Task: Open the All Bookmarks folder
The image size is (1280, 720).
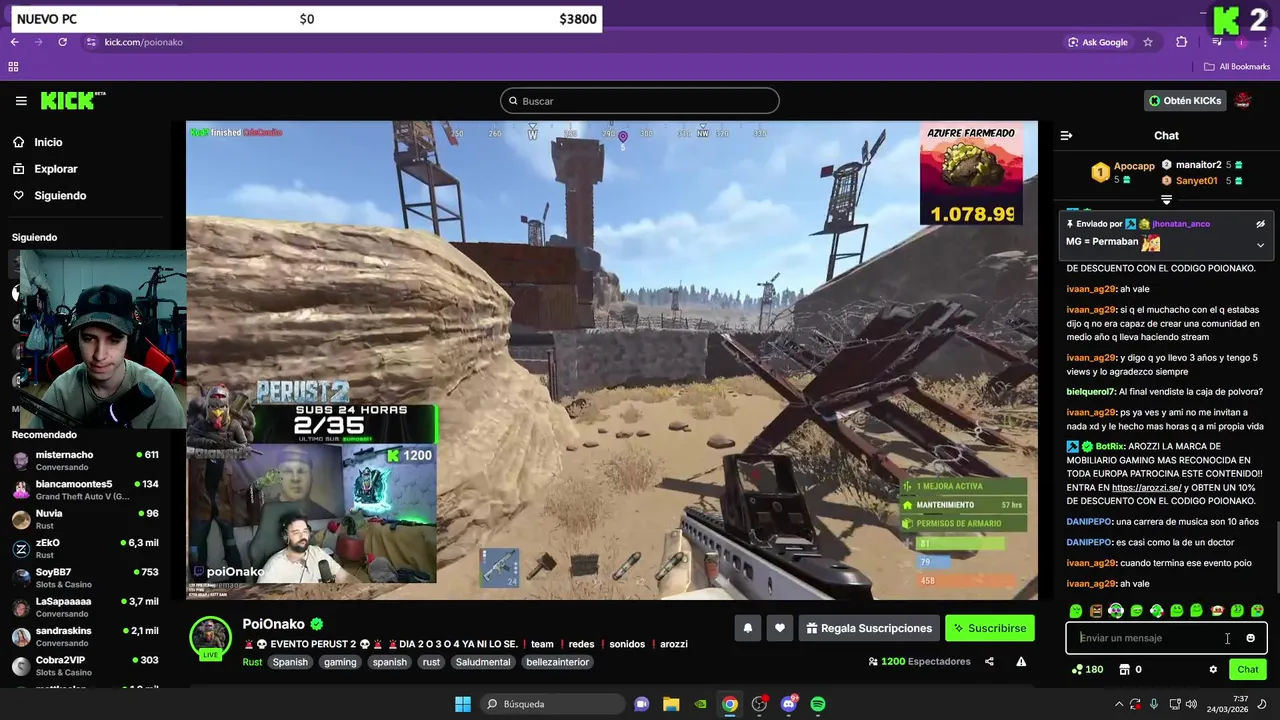Action: click(1237, 67)
